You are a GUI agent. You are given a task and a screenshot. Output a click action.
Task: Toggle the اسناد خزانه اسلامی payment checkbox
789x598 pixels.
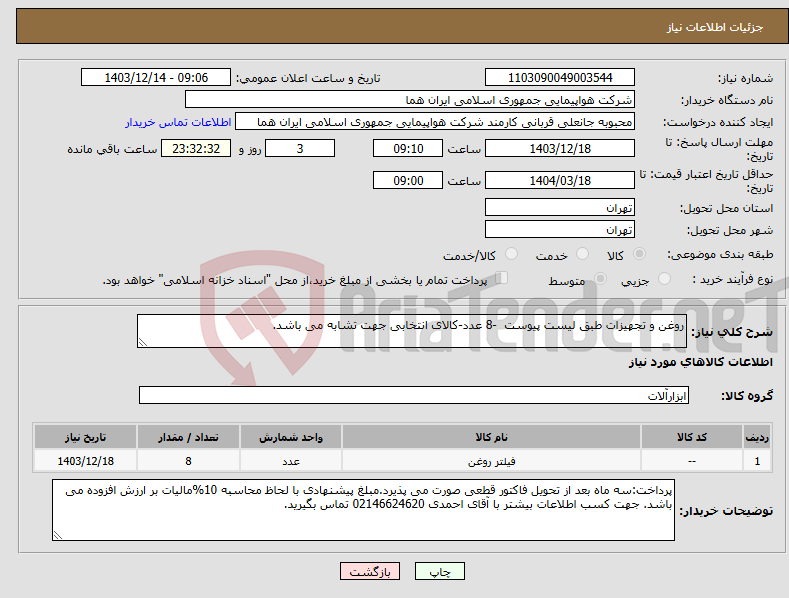click(502, 278)
